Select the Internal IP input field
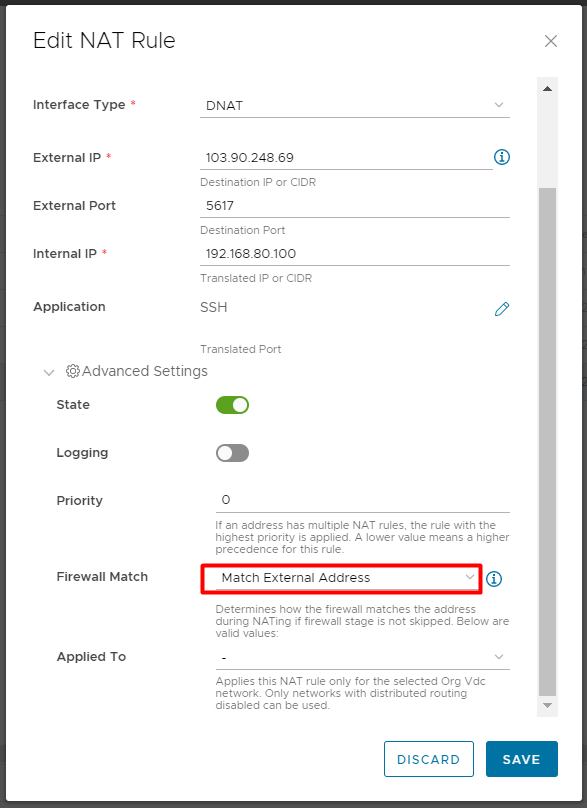Image resolution: width=587 pixels, height=808 pixels. [355, 254]
